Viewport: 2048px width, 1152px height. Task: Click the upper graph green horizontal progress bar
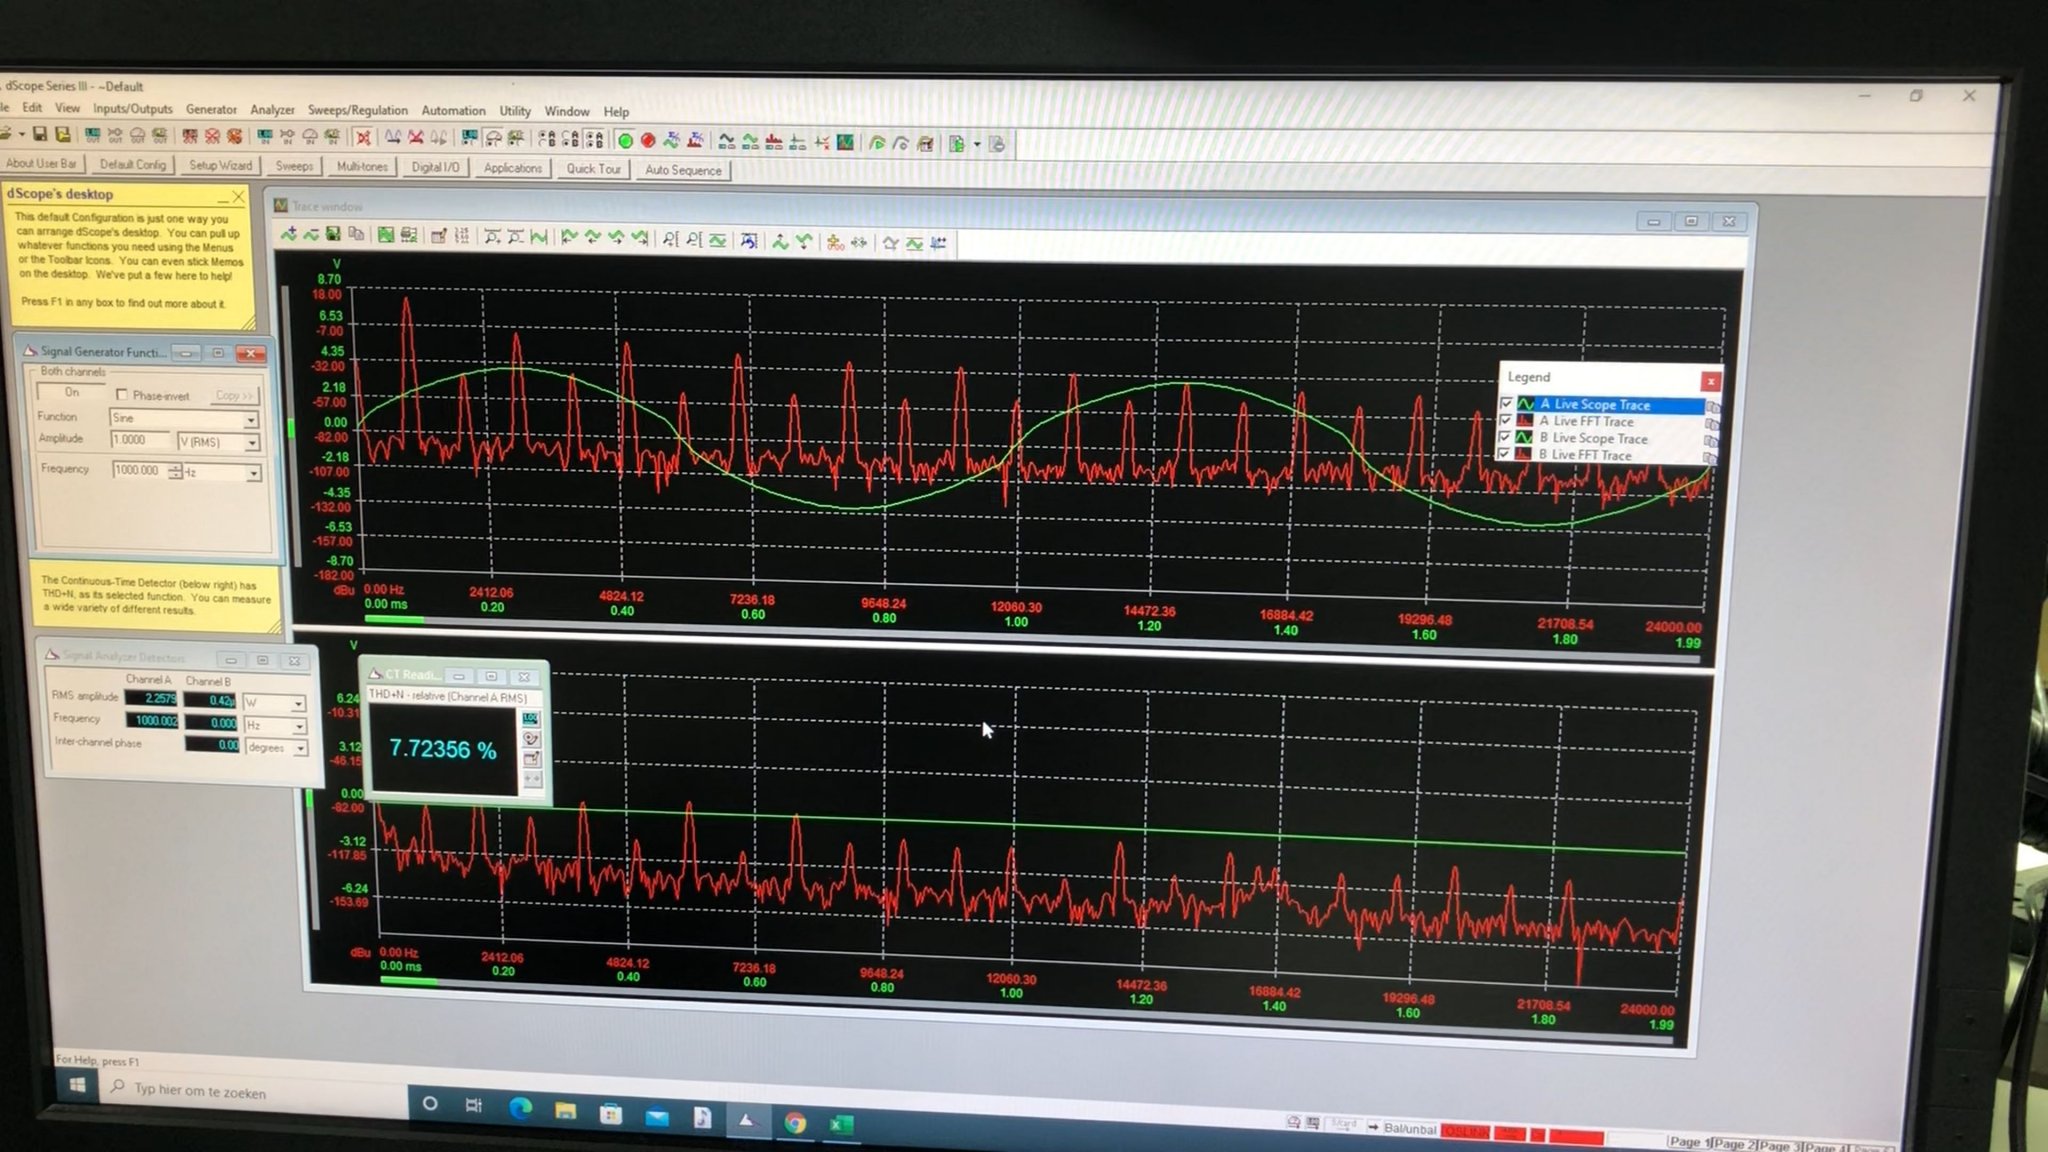pyautogui.click(x=394, y=620)
